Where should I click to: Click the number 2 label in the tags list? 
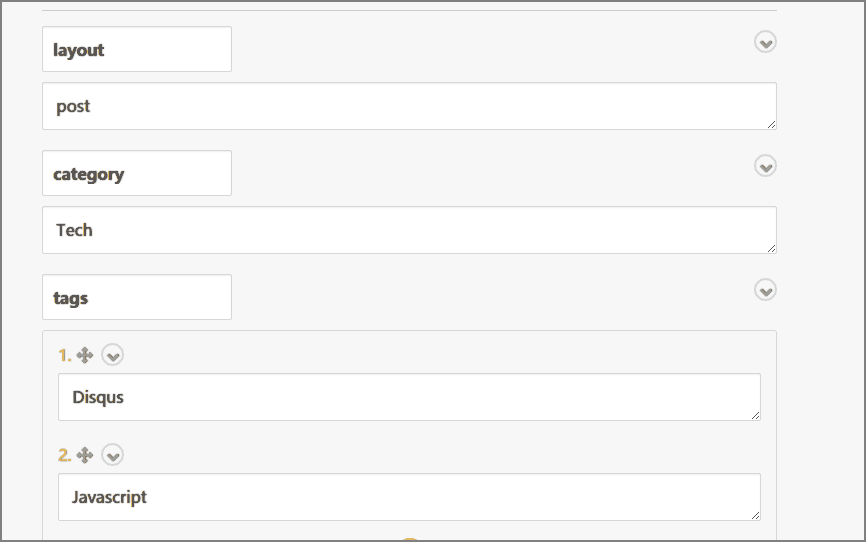tap(65, 456)
